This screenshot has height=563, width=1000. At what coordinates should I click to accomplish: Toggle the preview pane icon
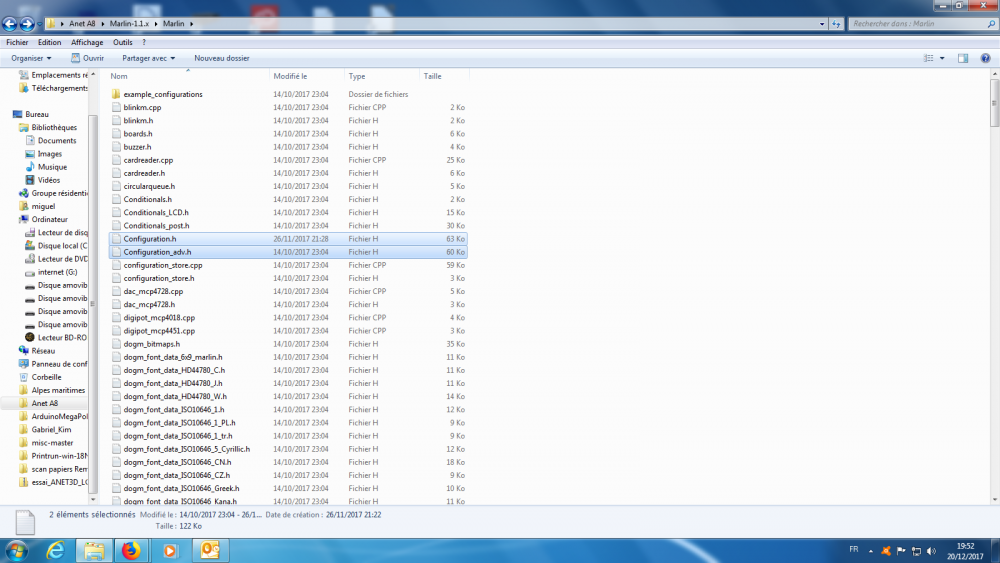963,58
